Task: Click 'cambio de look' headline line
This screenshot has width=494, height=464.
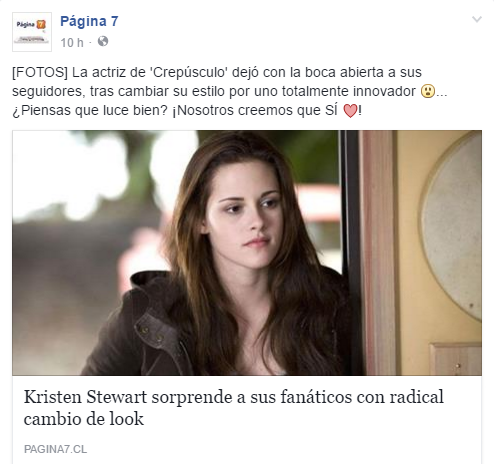Action: 84,419
